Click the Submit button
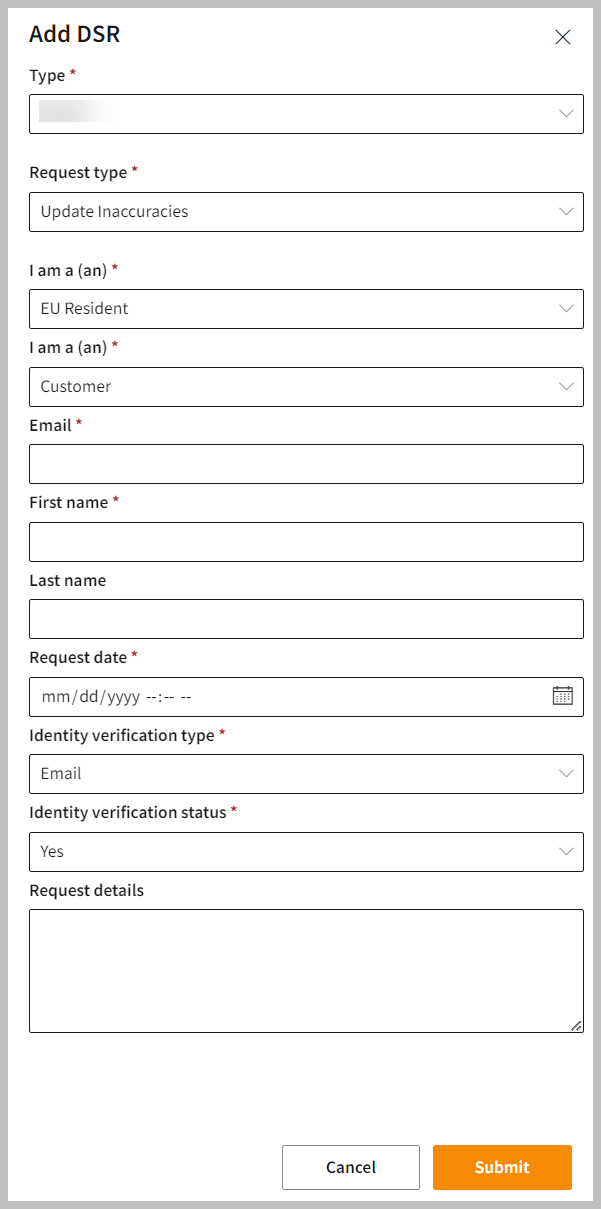 tap(501, 1167)
